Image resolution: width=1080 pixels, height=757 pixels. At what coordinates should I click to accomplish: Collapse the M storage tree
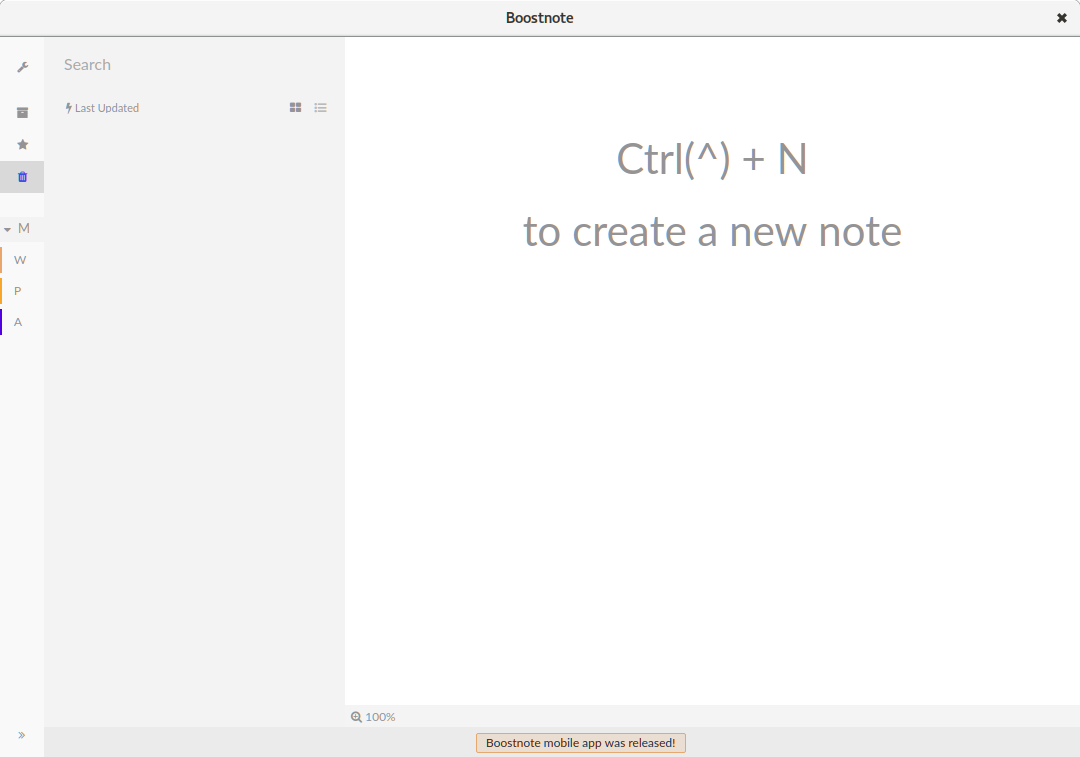[x=8, y=229]
